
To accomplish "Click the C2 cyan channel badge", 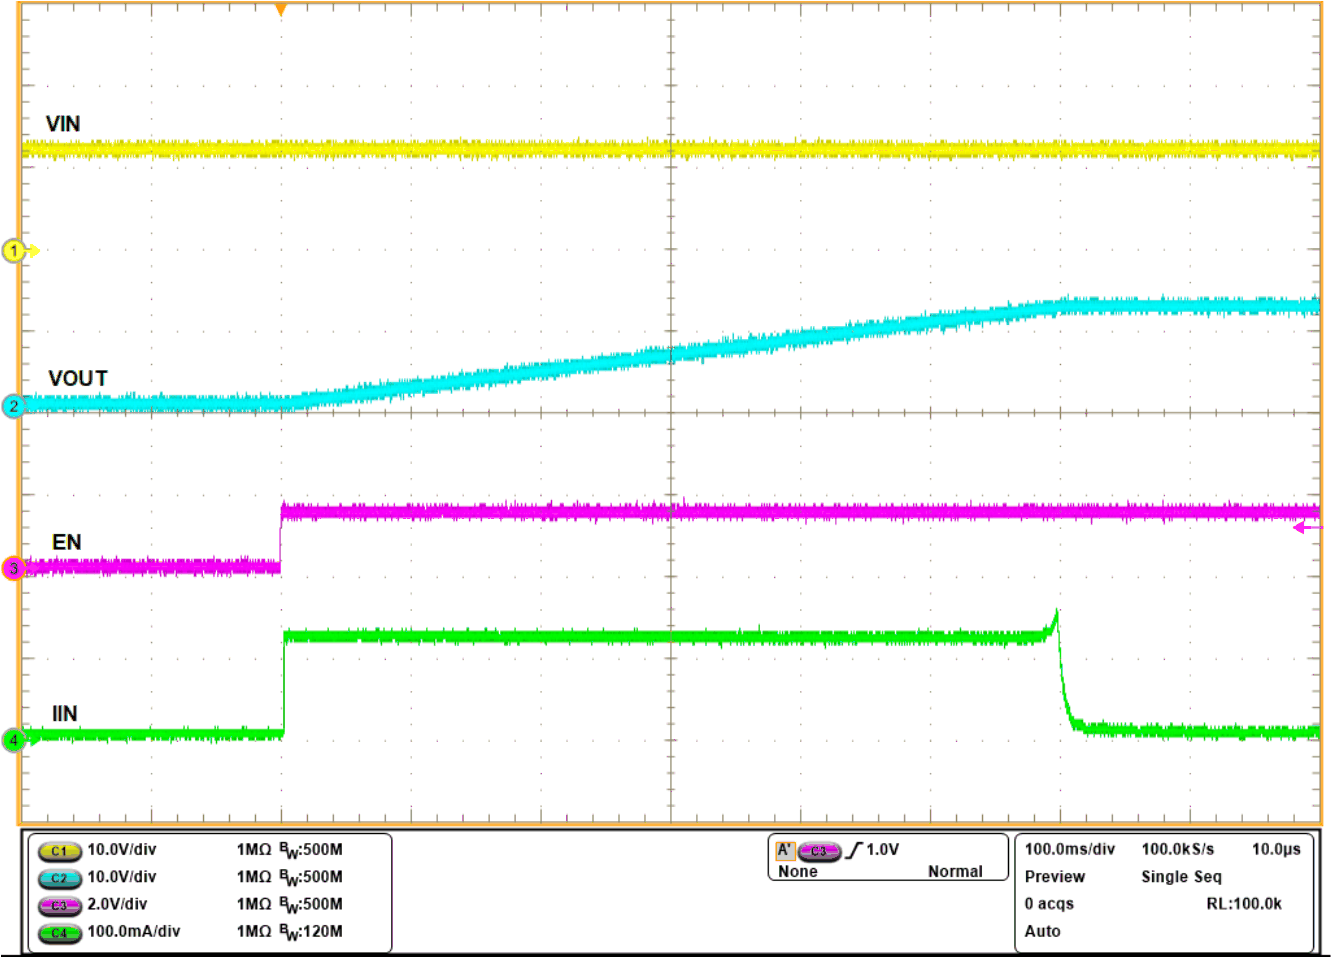I will click(59, 878).
